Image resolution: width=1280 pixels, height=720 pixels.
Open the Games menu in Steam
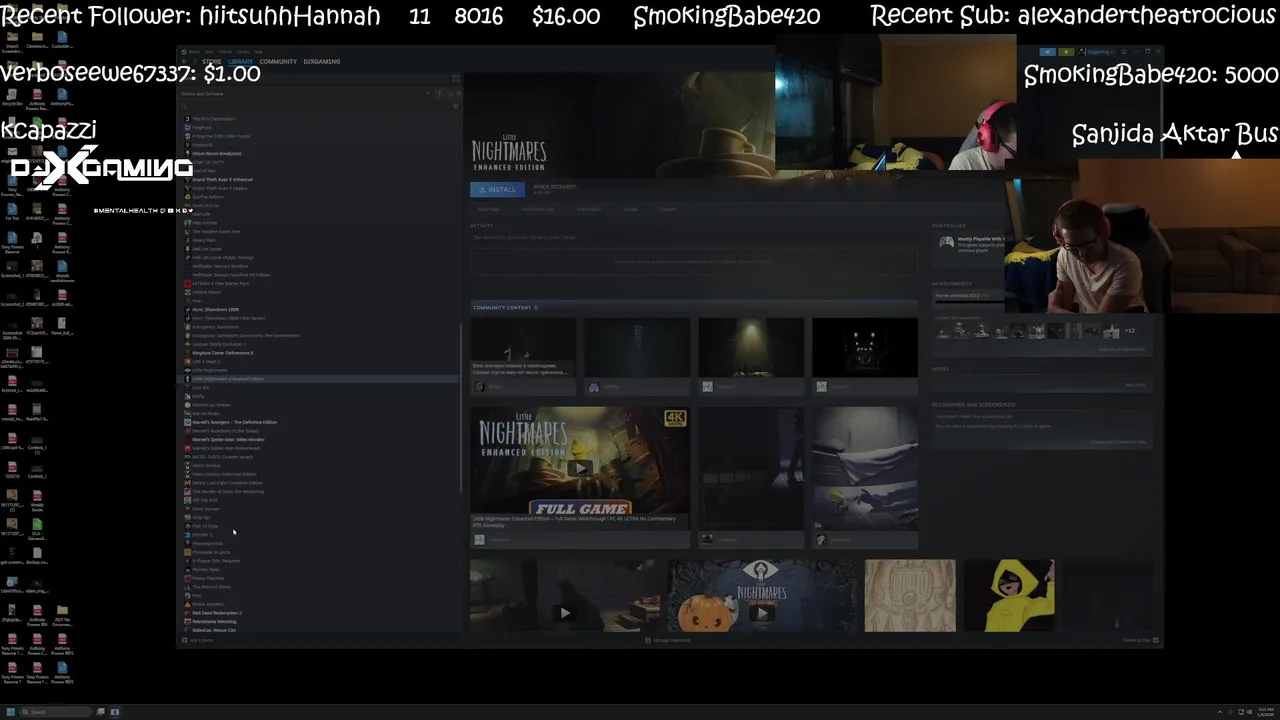click(x=243, y=51)
